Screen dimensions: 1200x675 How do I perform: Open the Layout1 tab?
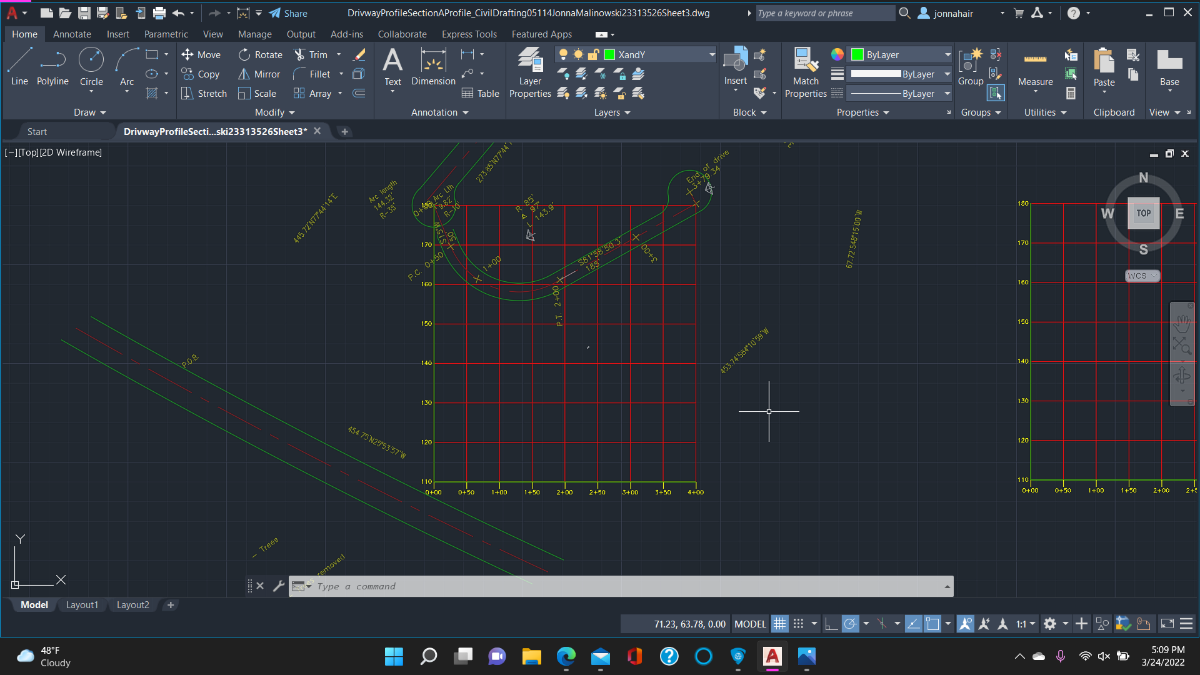pos(82,605)
